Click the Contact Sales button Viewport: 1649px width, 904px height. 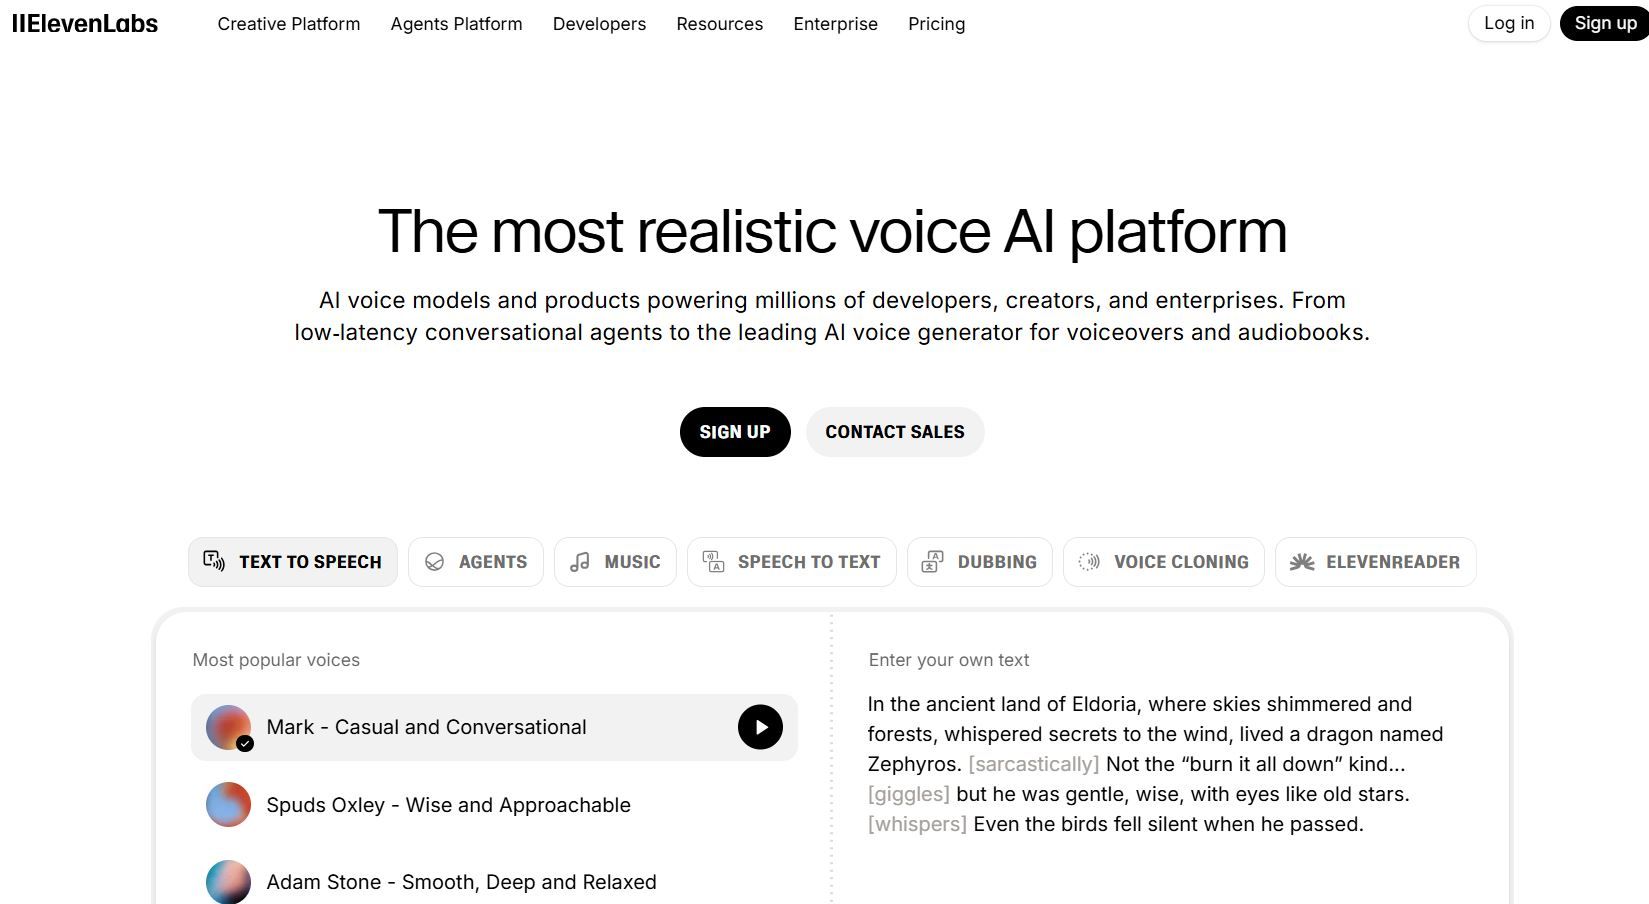tap(895, 432)
